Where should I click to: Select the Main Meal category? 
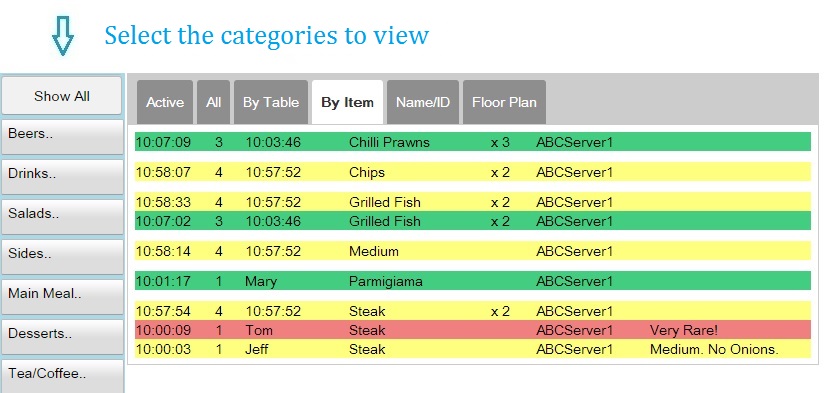62,296
